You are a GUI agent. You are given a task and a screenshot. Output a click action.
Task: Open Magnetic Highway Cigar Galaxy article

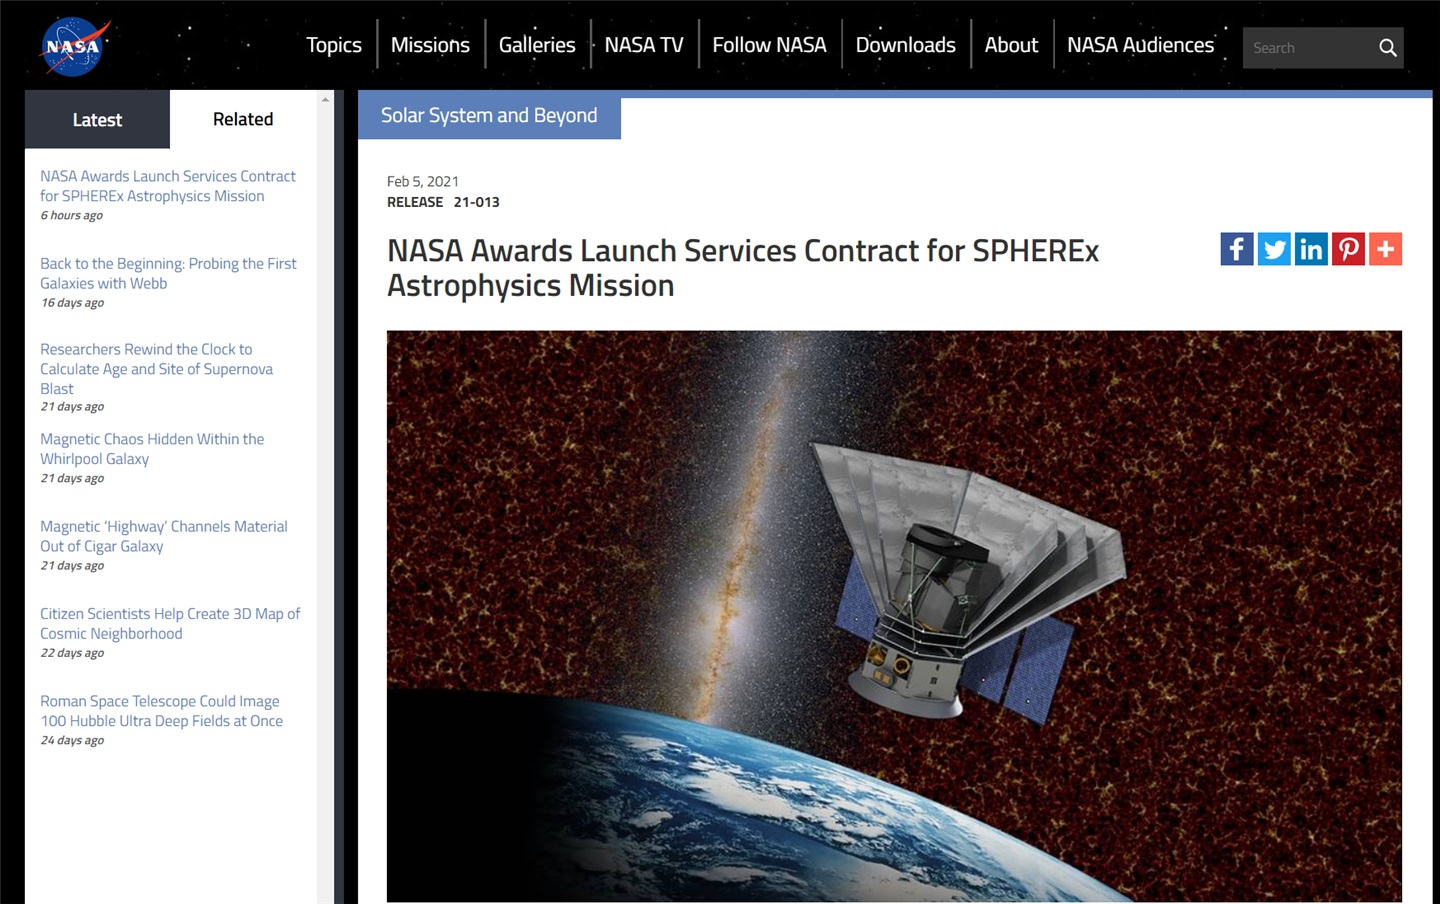(164, 536)
